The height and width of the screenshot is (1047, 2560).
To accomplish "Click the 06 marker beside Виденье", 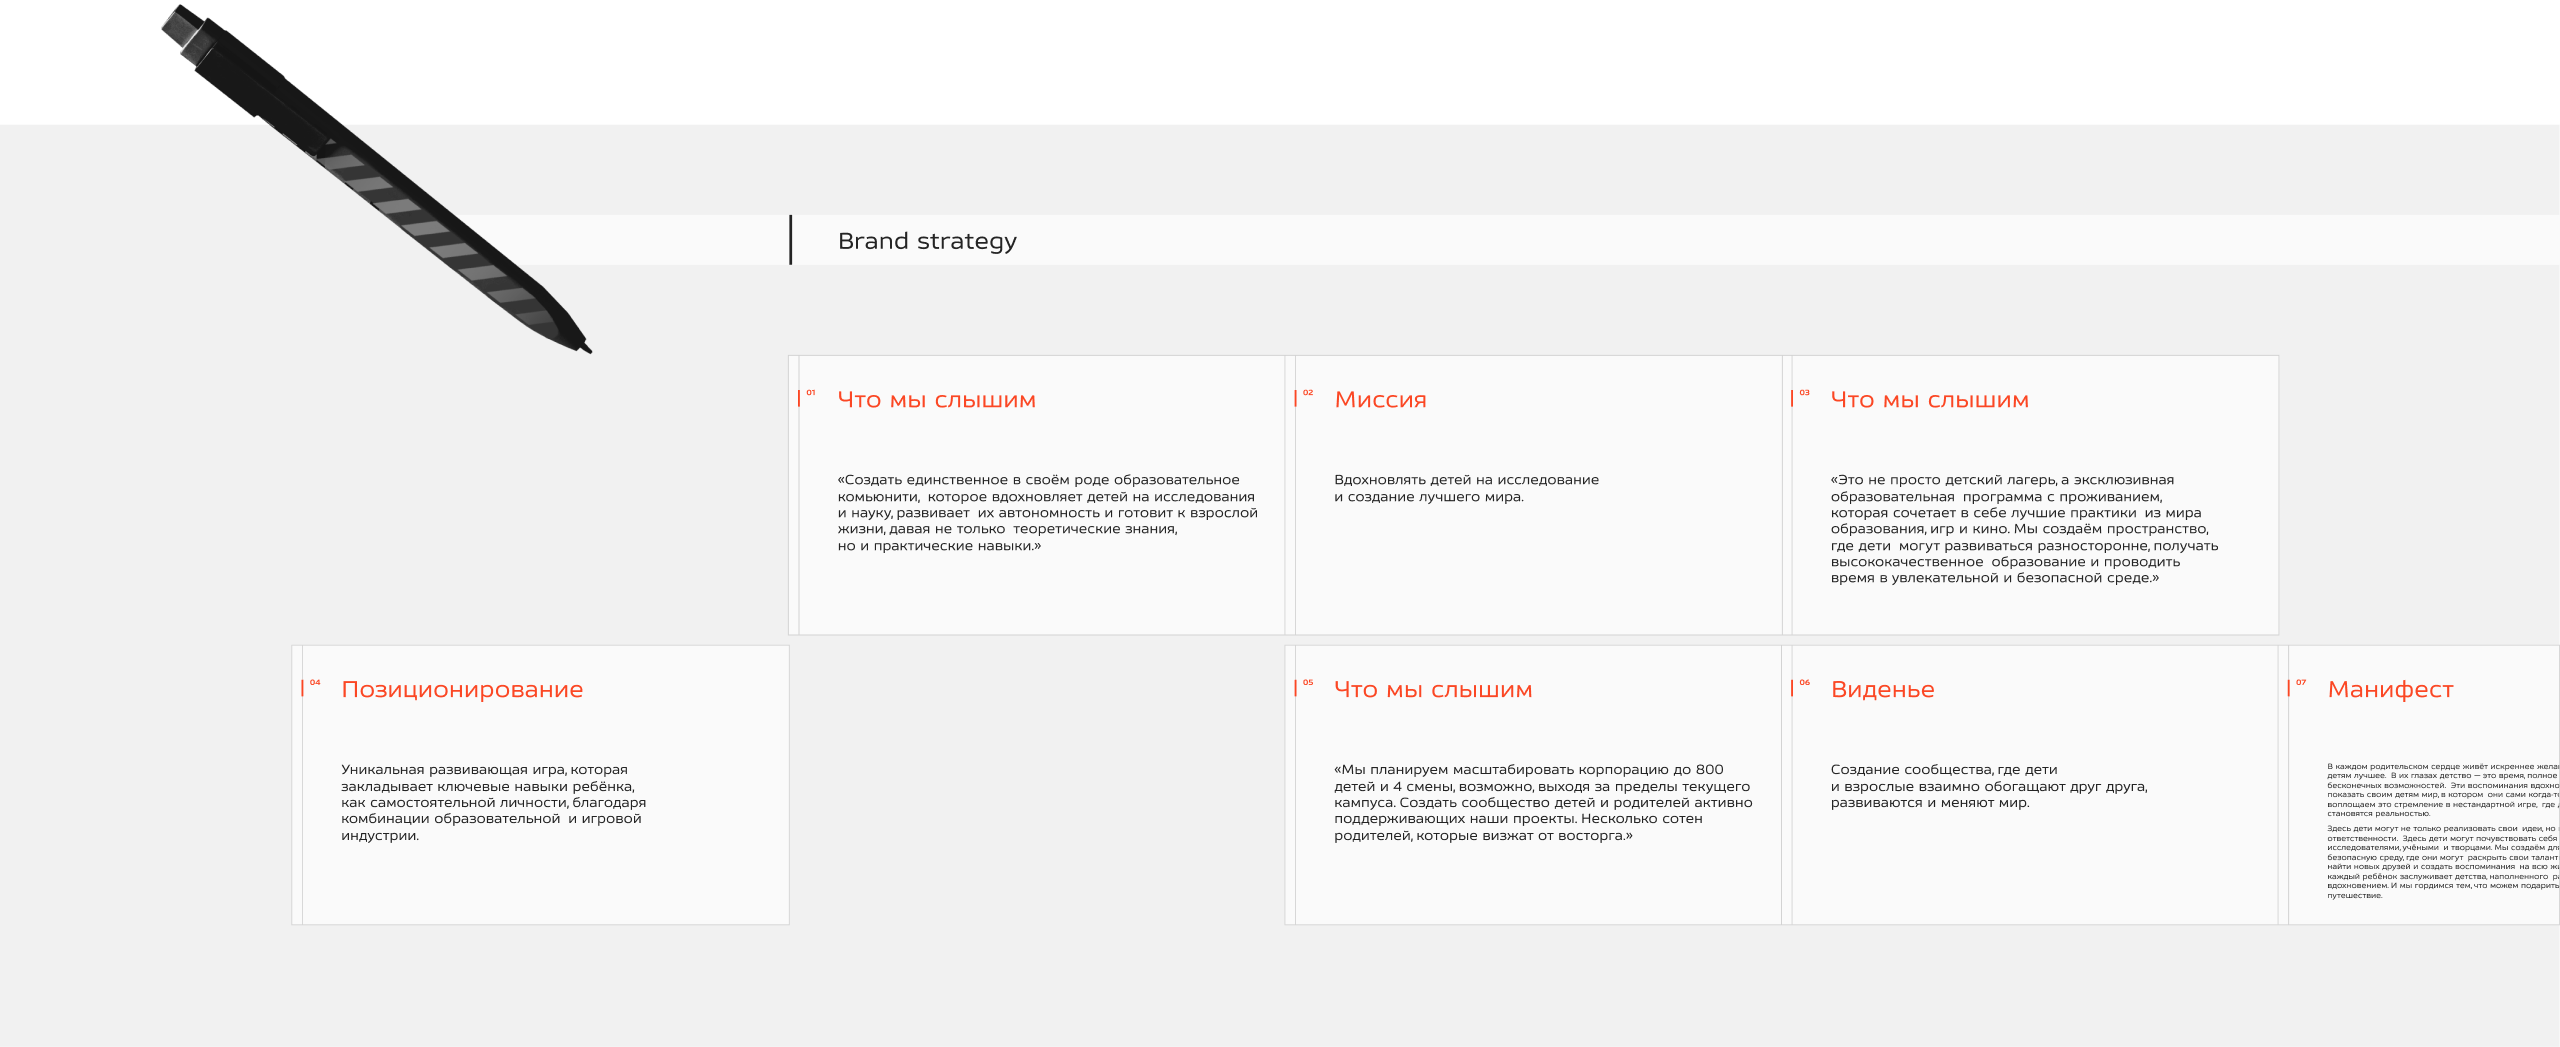I will pyautogui.click(x=1804, y=683).
